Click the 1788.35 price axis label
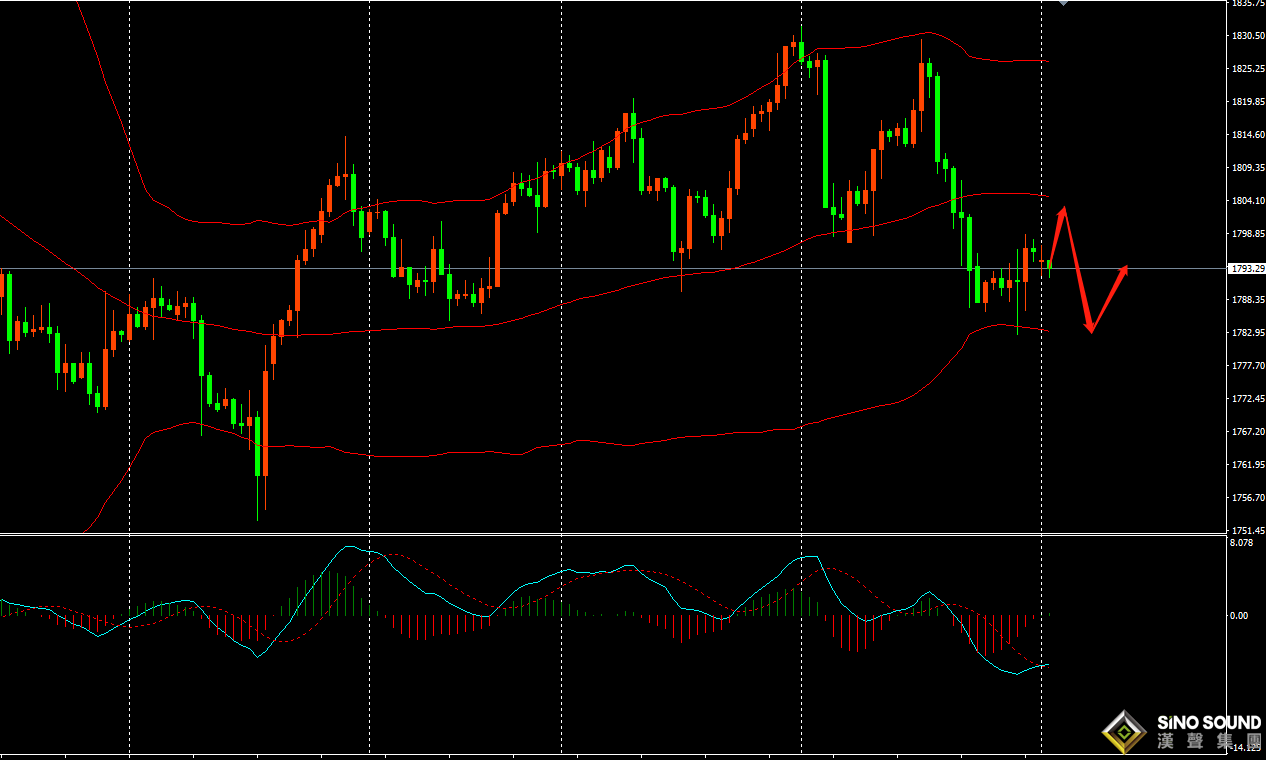 (x=1247, y=300)
